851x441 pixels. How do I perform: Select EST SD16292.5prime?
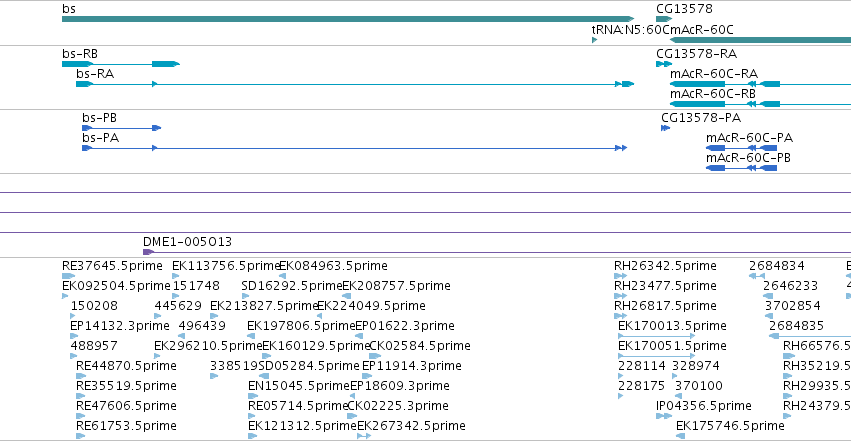pos(292,286)
